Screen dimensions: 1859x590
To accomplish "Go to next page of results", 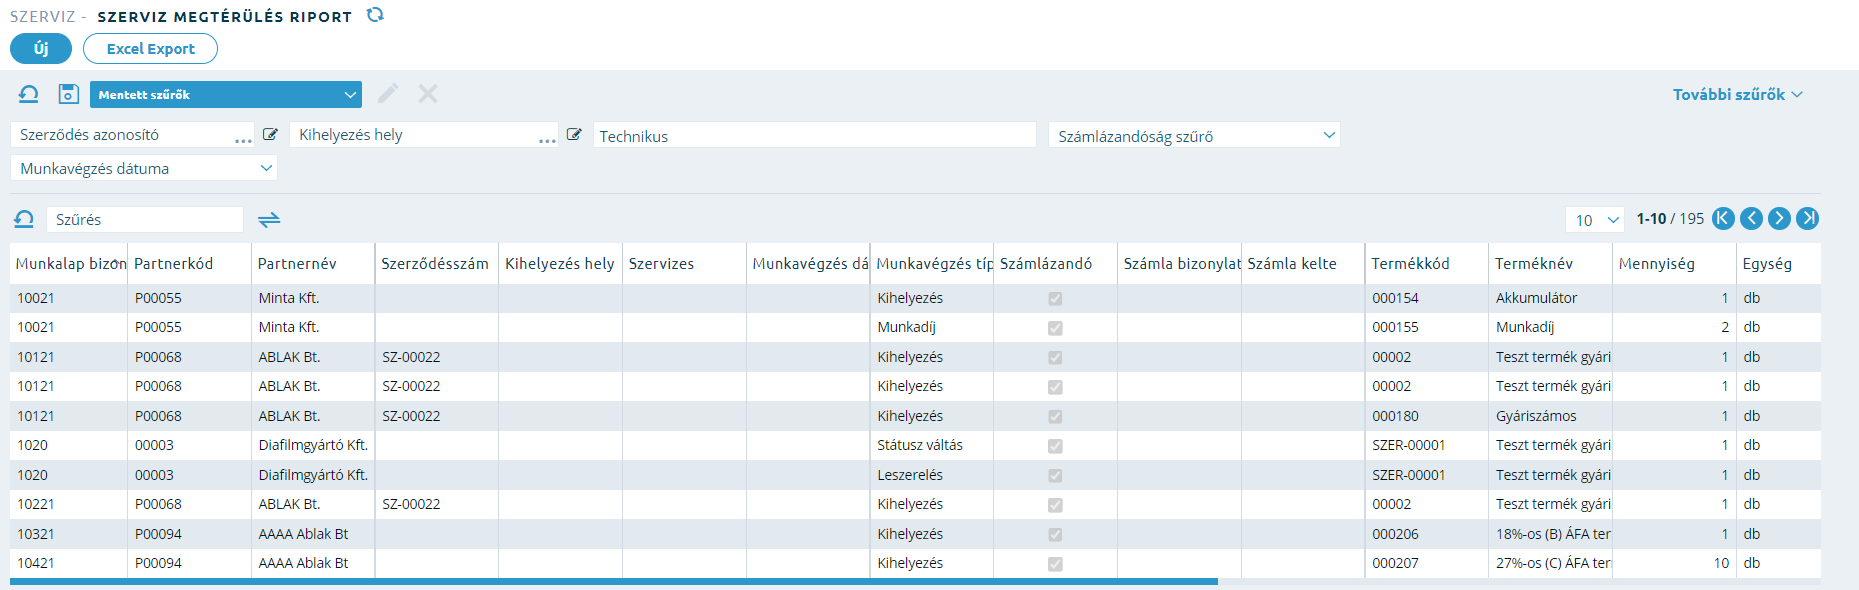I will coord(1779,219).
